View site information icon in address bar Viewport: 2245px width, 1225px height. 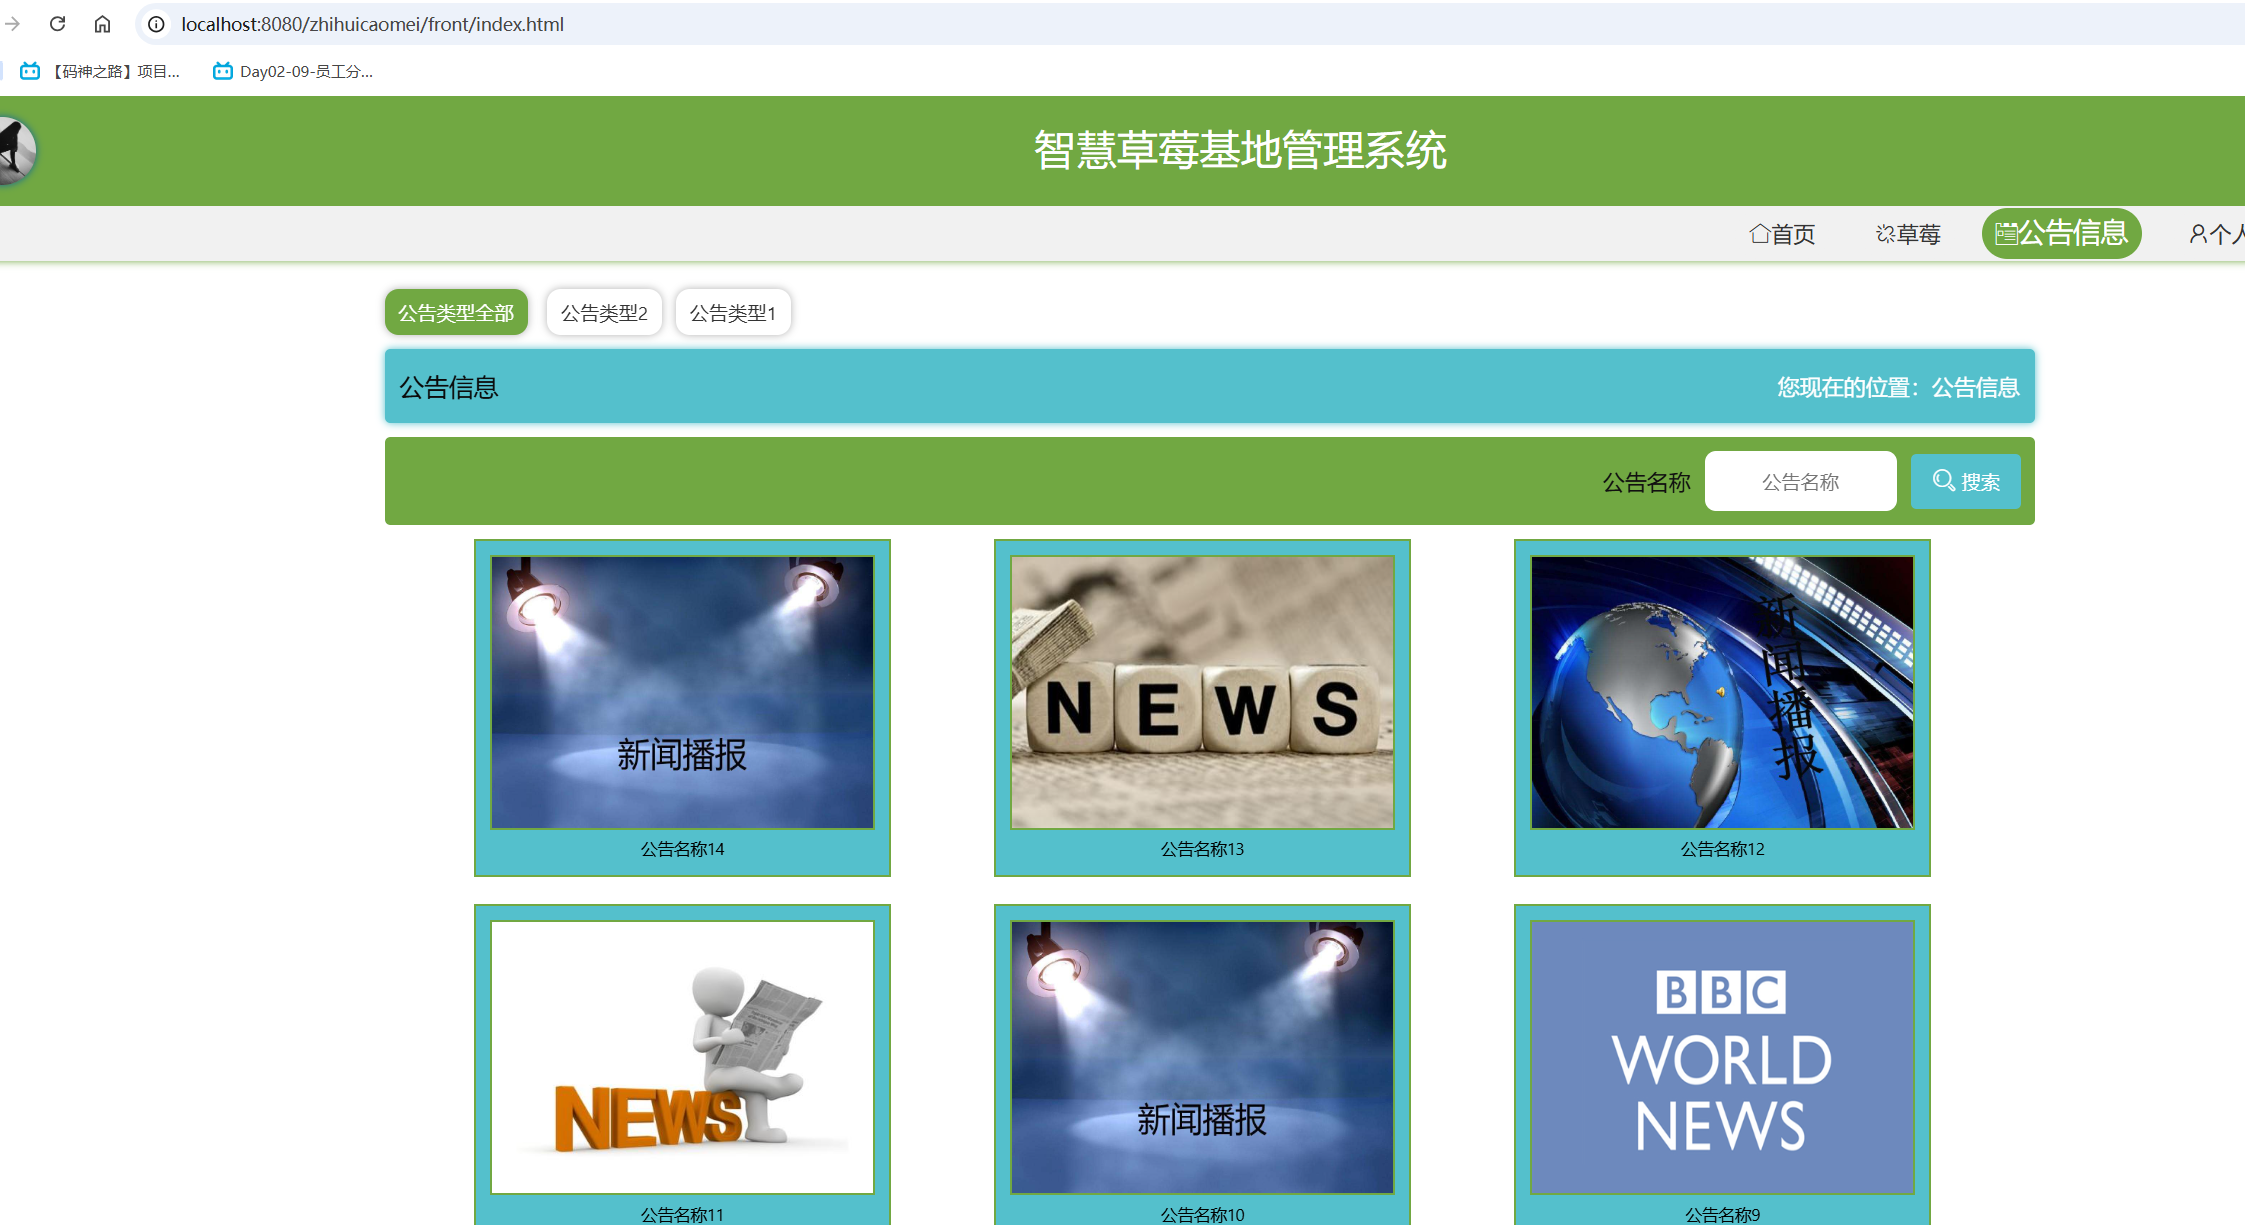pyautogui.click(x=156, y=24)
